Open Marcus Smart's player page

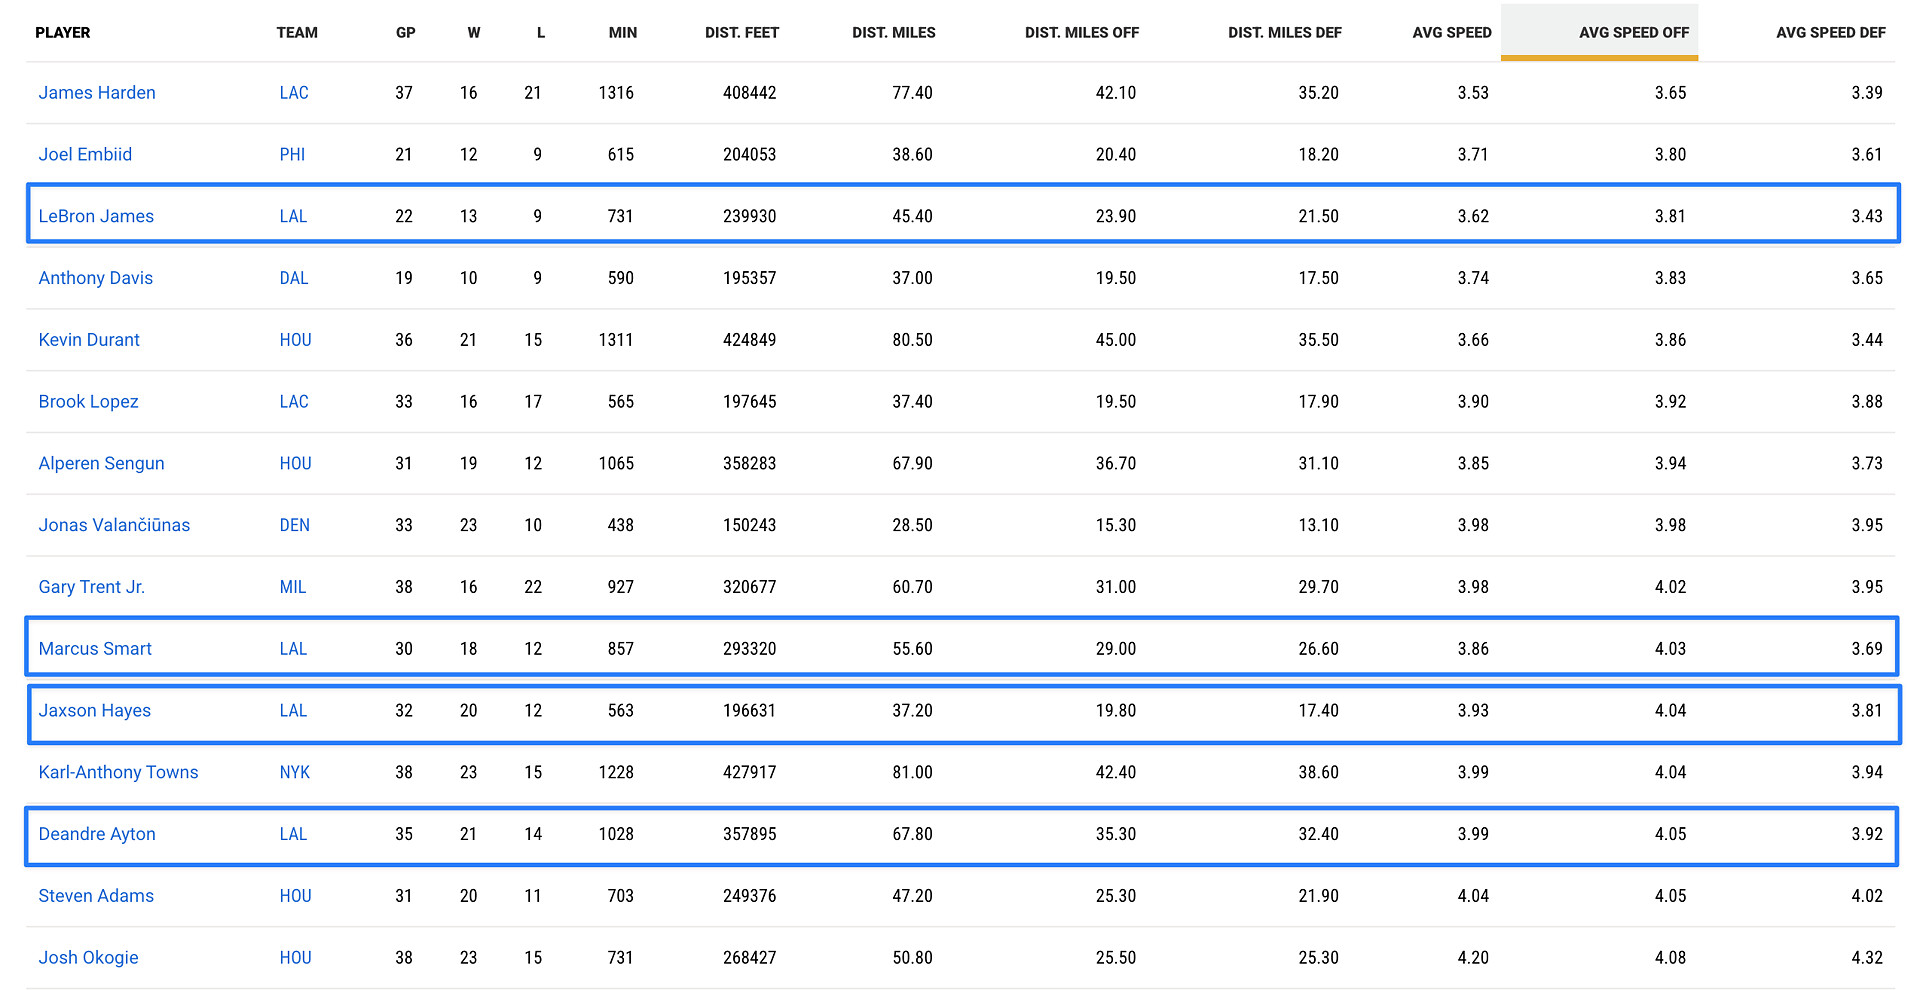click(x=95, y=649)
